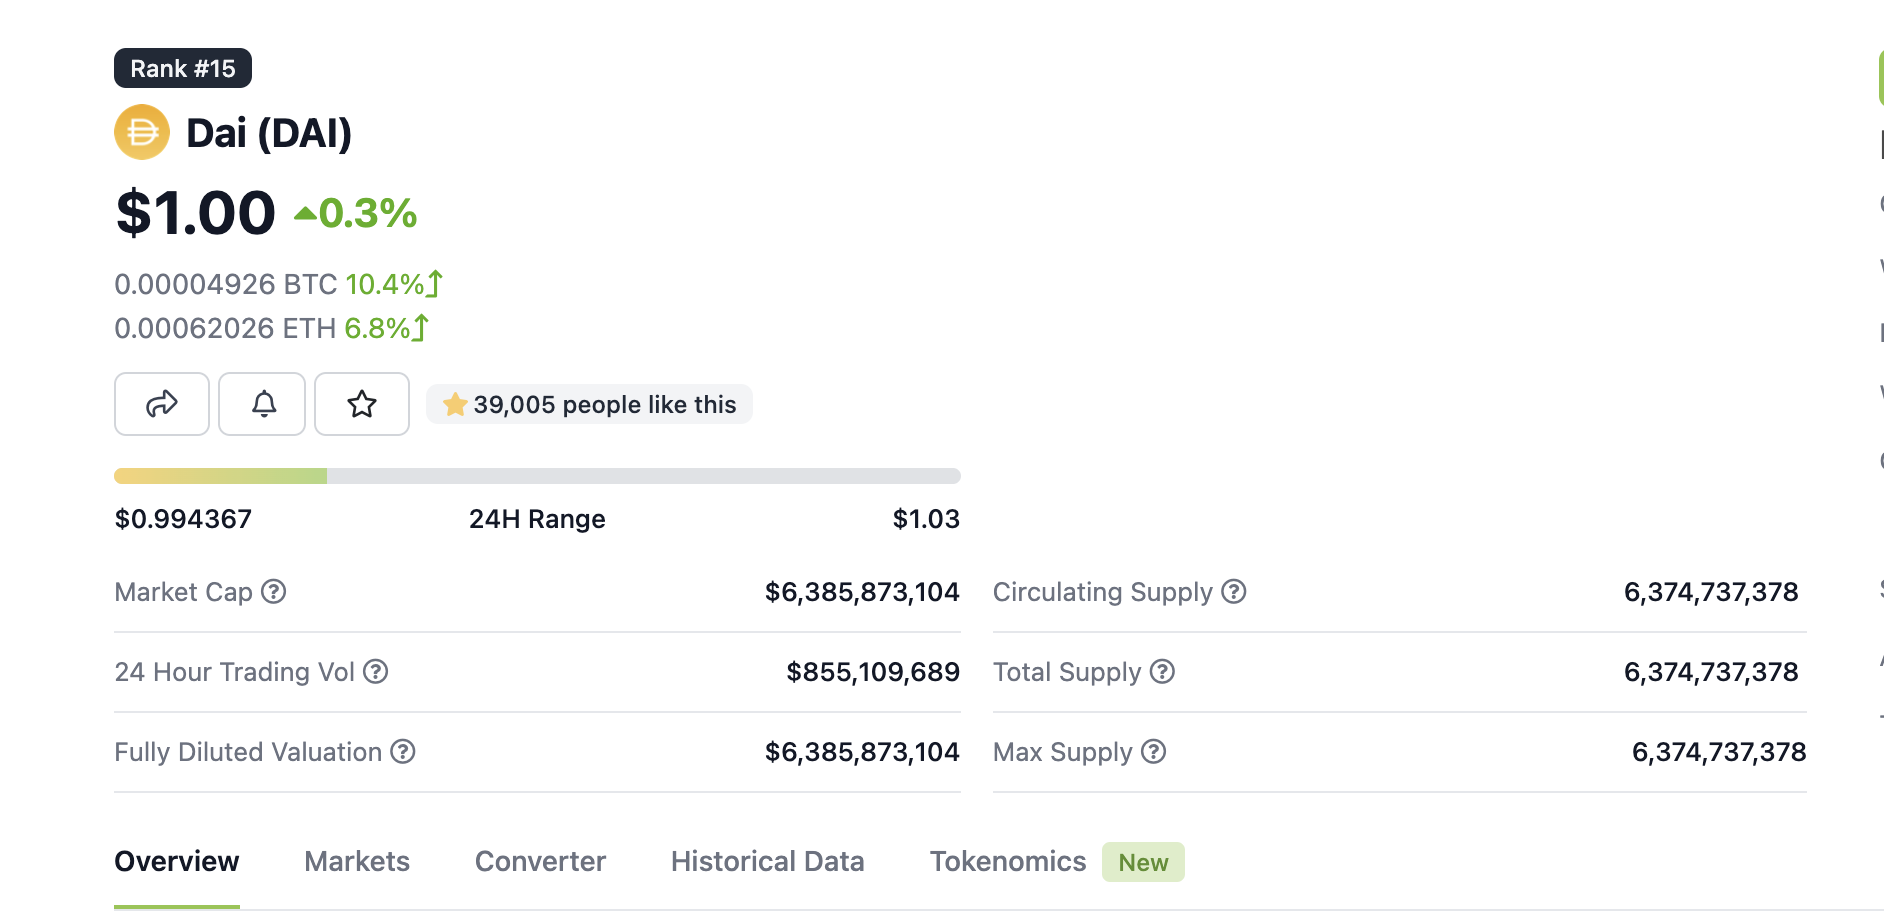1884x914 pixels.
Task: Open the Converter tab
Action: tap(540, 862)
